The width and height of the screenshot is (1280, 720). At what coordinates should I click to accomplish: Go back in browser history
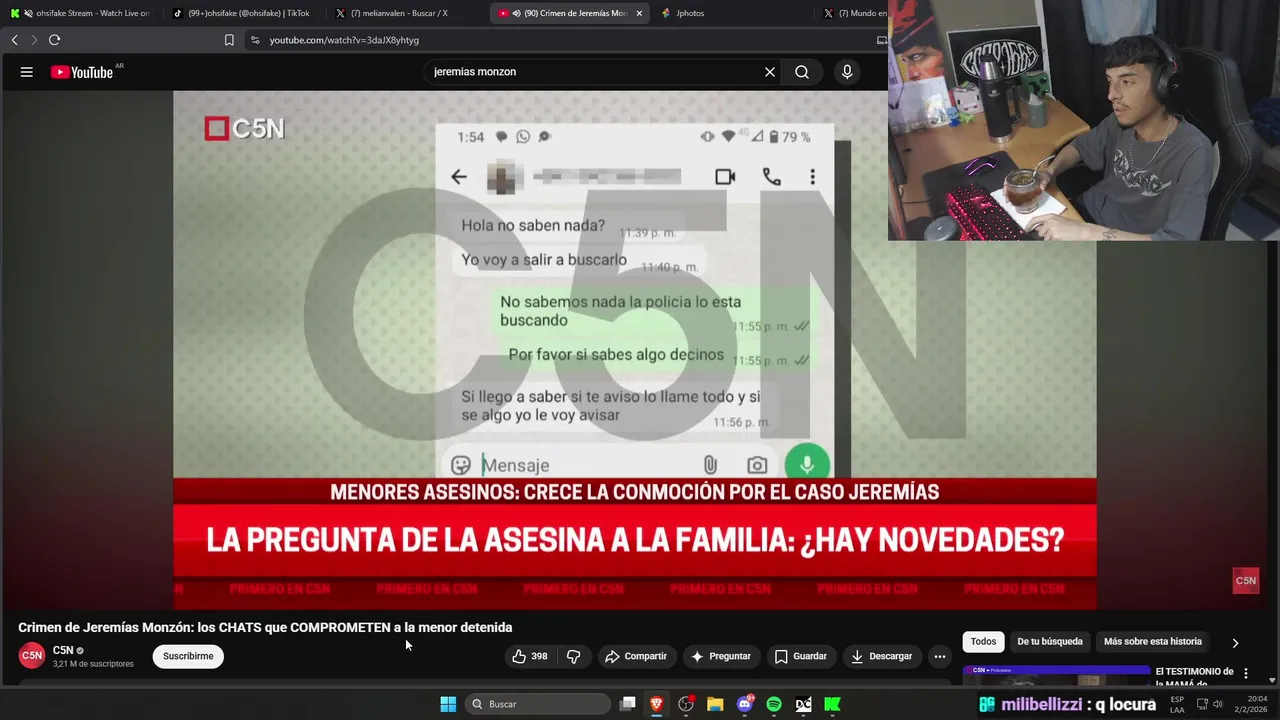[14, 40]
